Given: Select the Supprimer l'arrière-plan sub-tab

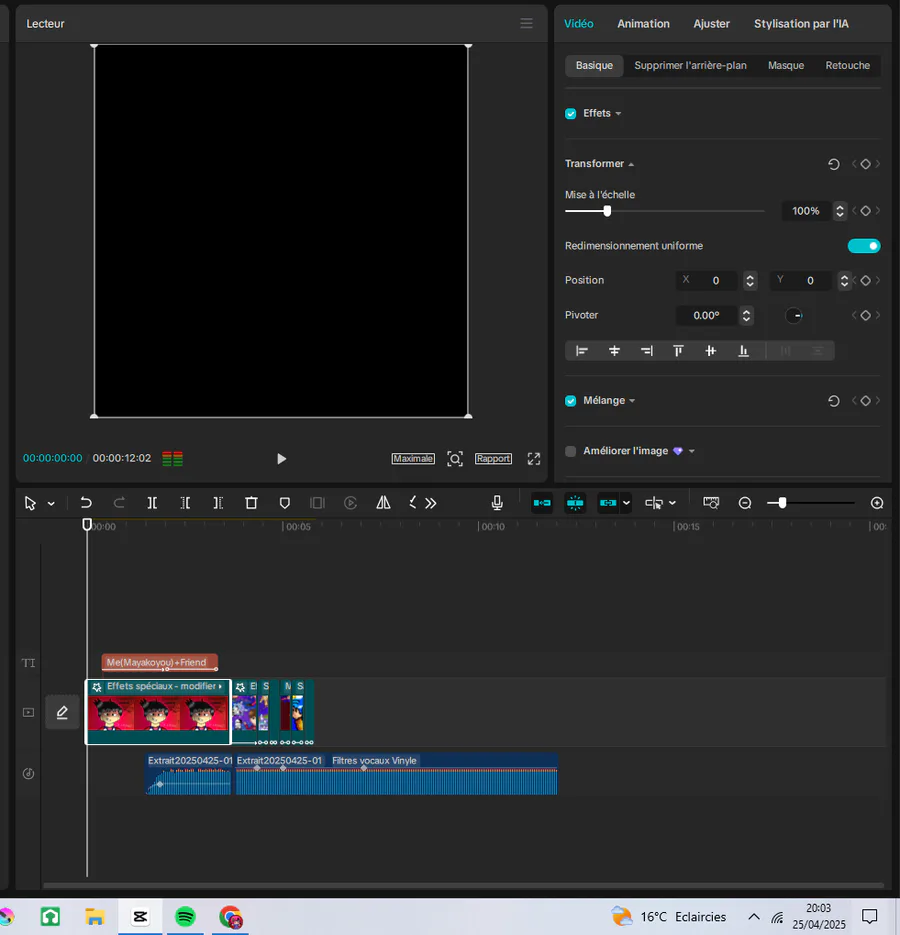Looking at the screenshot, I should [690, 66].
